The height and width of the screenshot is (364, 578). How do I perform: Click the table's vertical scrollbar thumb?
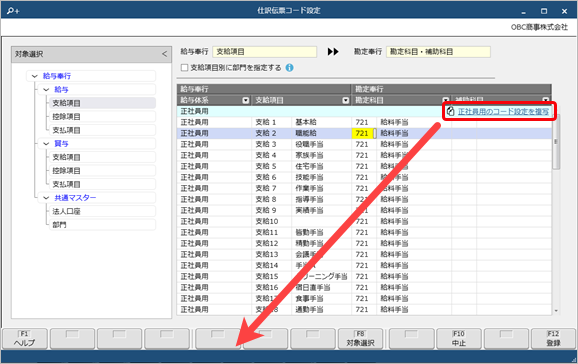click(556, 142)
